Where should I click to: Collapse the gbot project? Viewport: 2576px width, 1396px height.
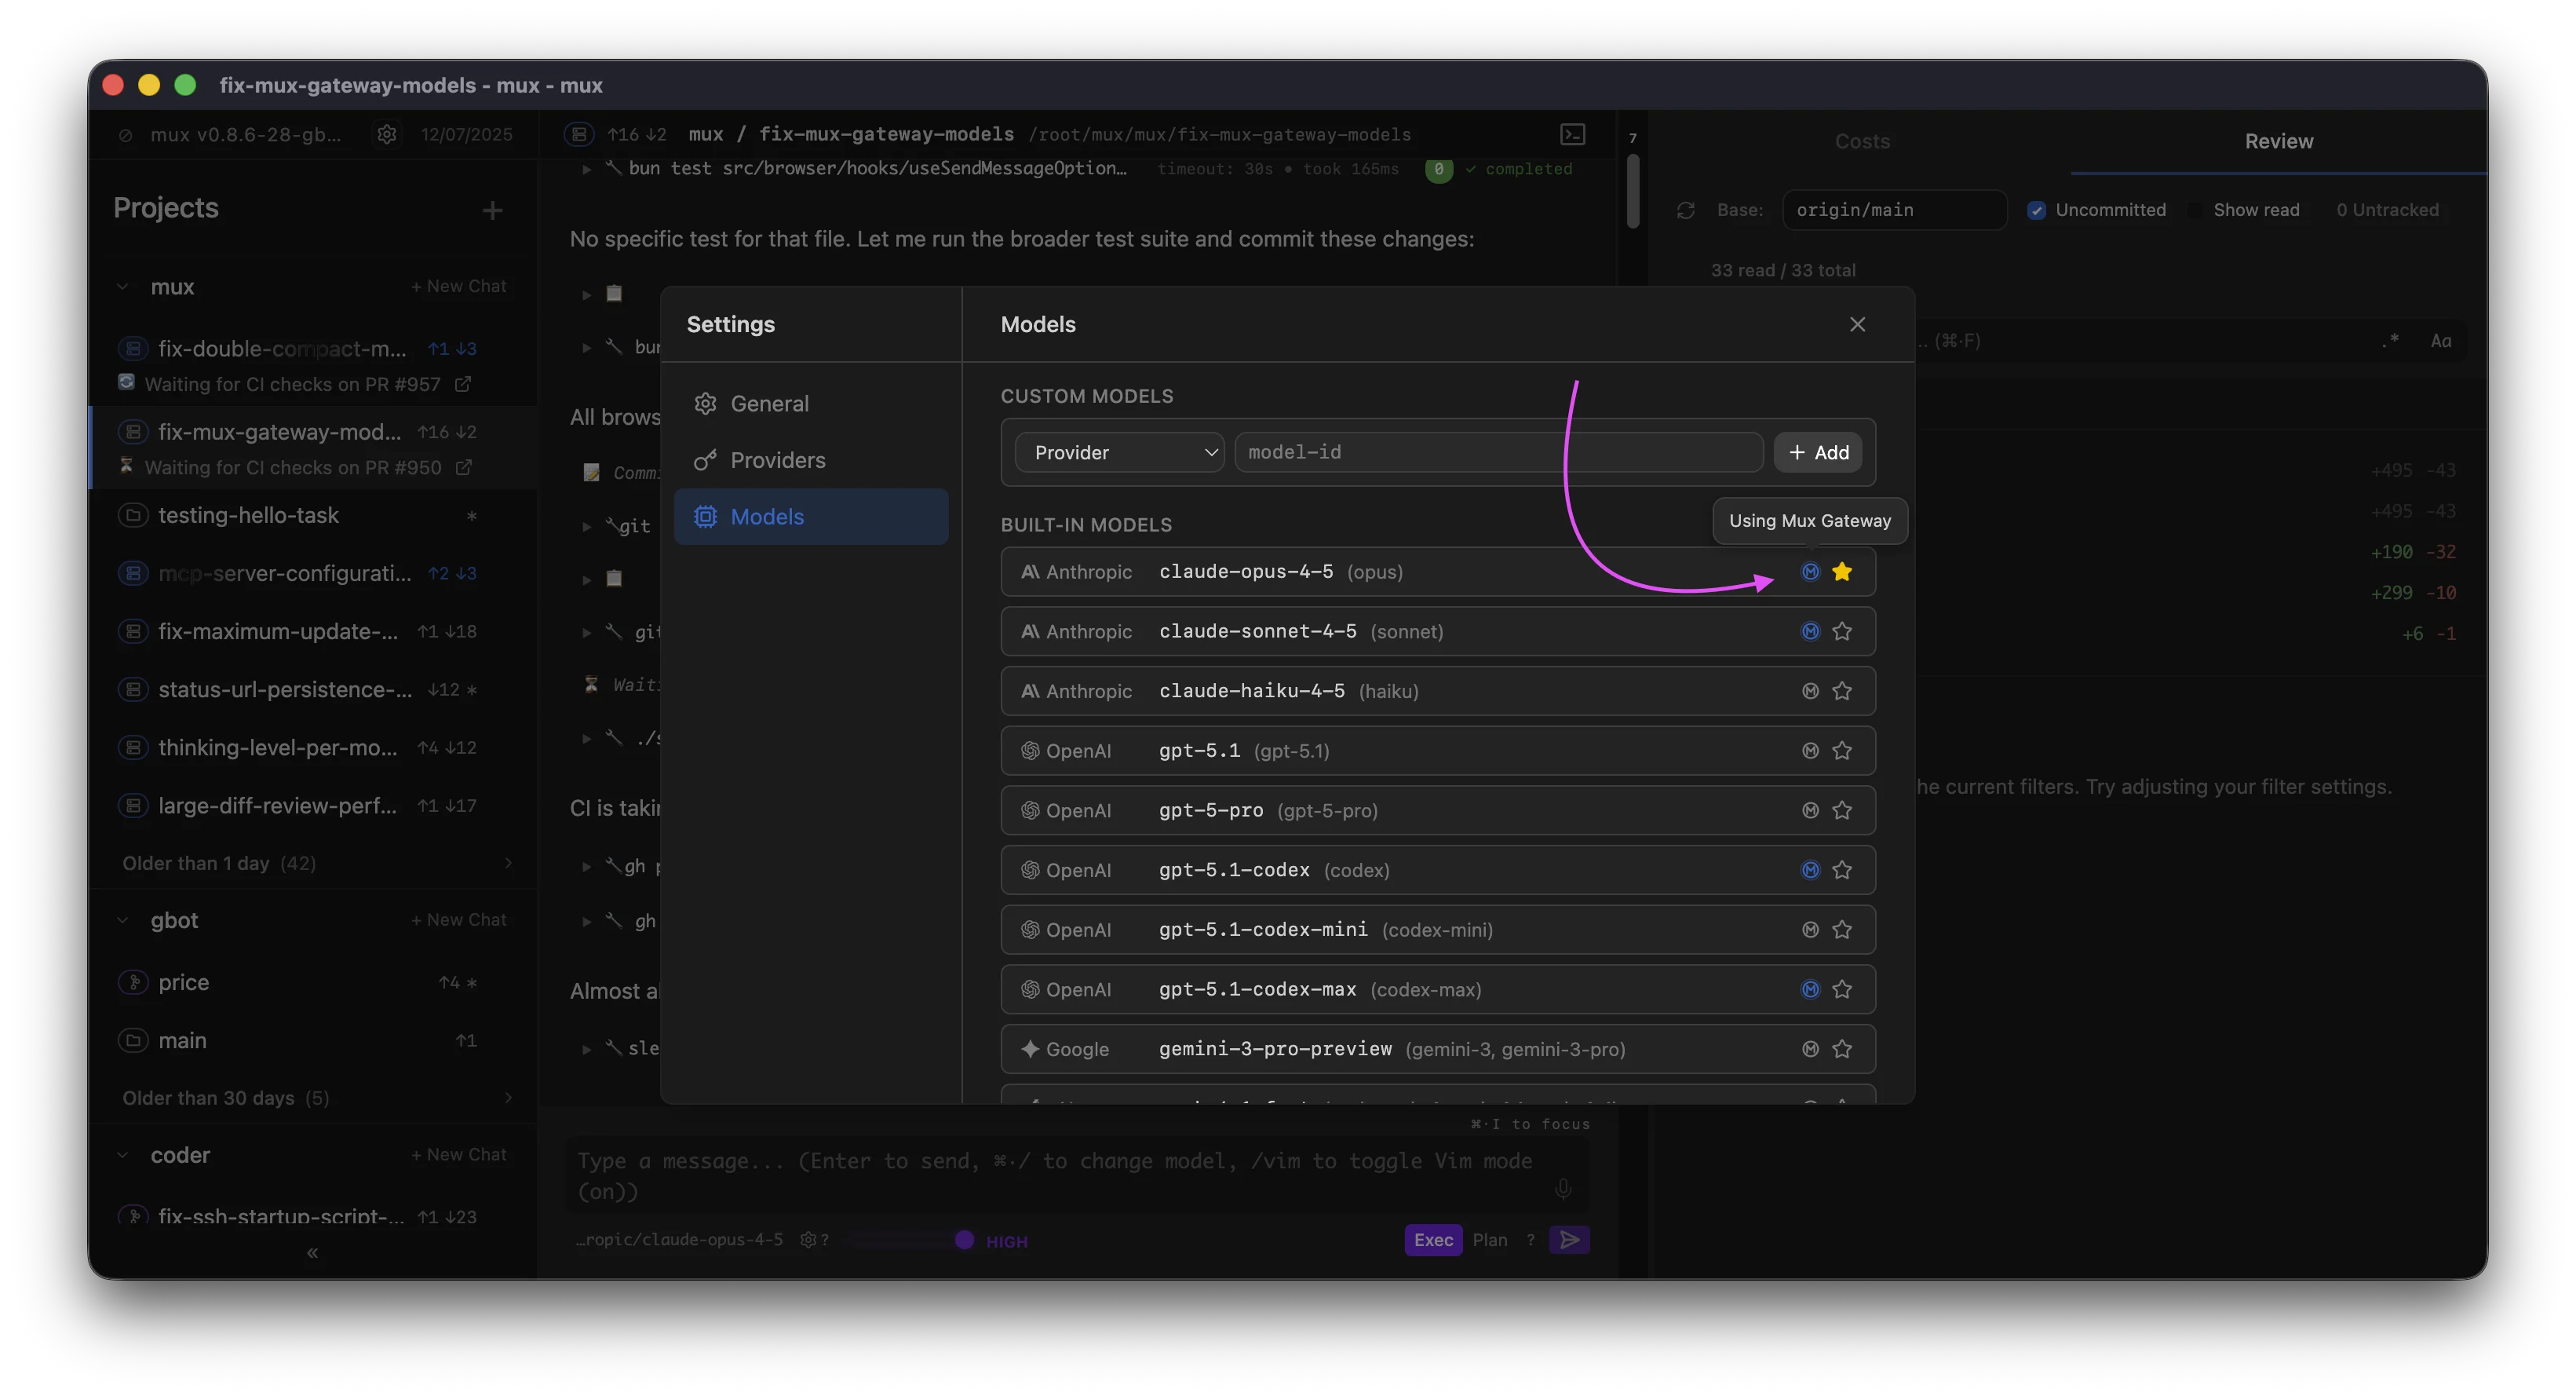point(123,920)
